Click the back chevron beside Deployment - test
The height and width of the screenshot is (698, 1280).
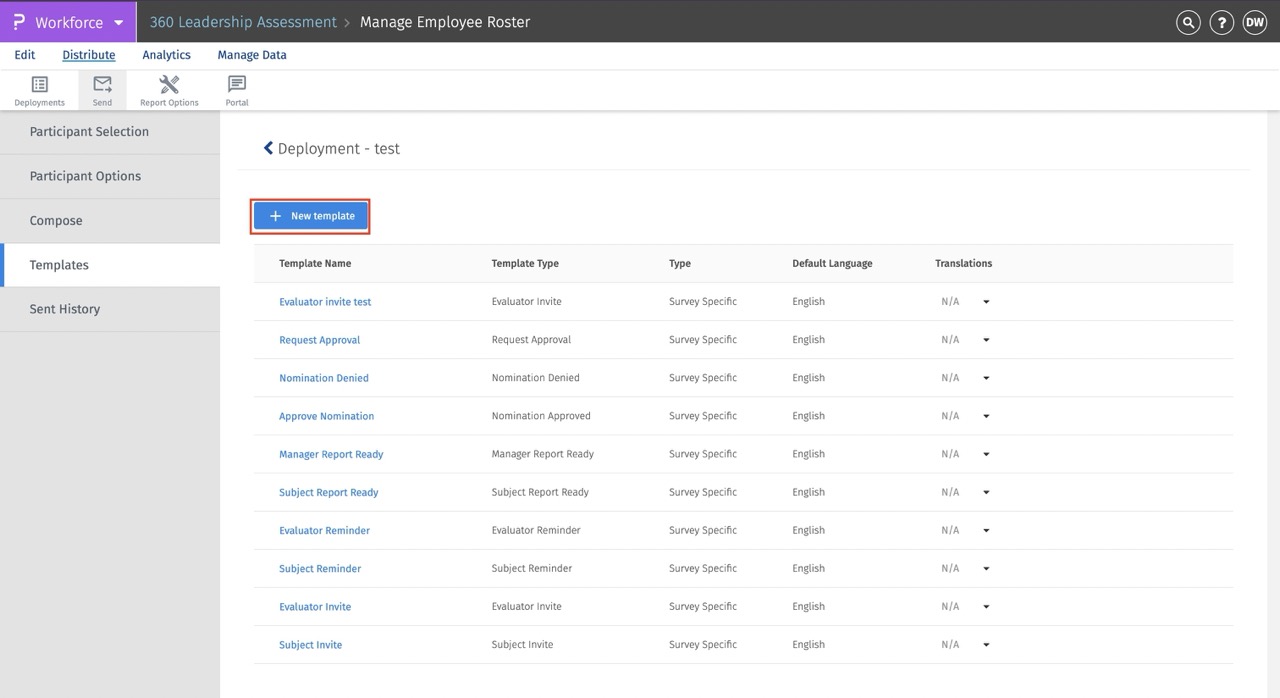[268, 148]
